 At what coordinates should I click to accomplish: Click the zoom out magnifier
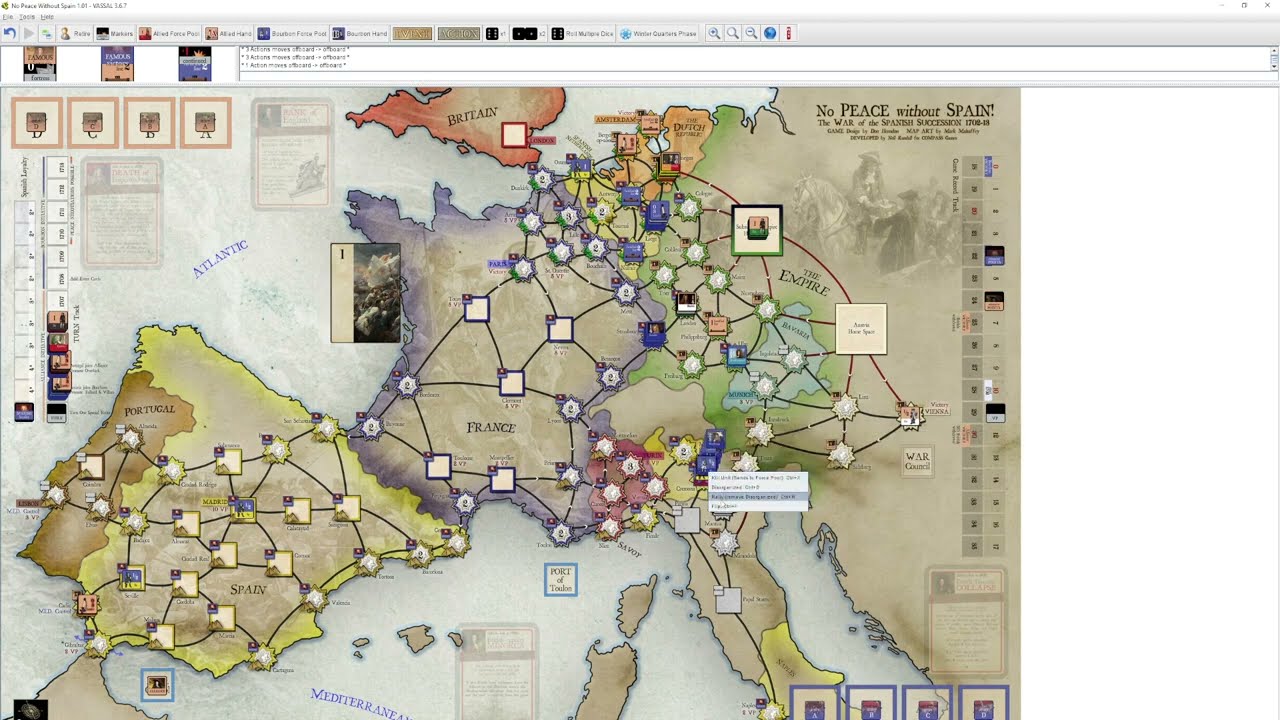coord(751,33)
